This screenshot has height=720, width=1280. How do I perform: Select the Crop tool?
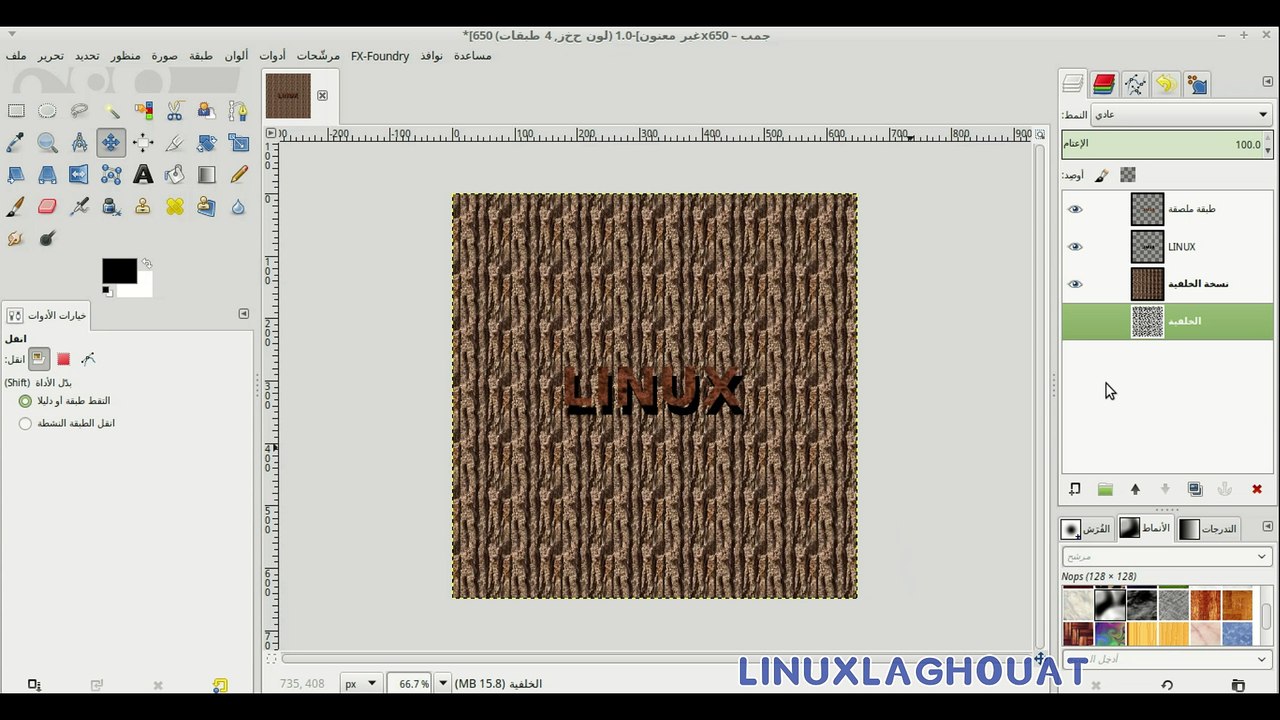point(175,143)
